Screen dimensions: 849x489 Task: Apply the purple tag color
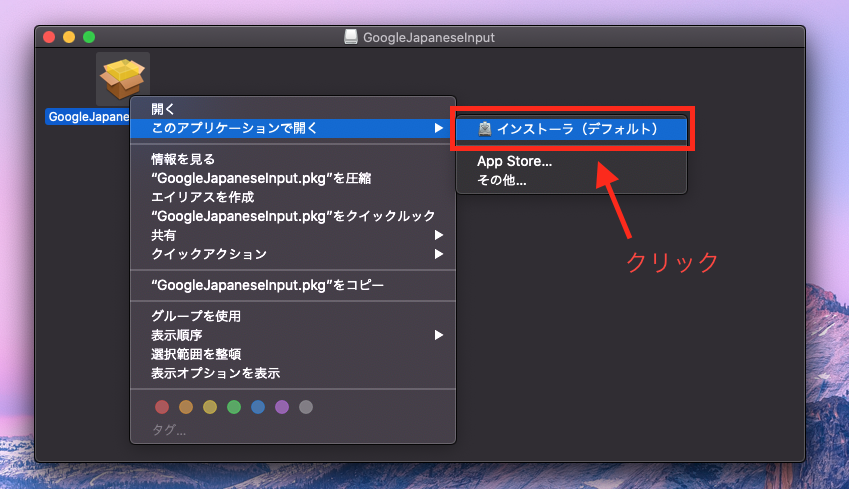(x=282, y=407)
